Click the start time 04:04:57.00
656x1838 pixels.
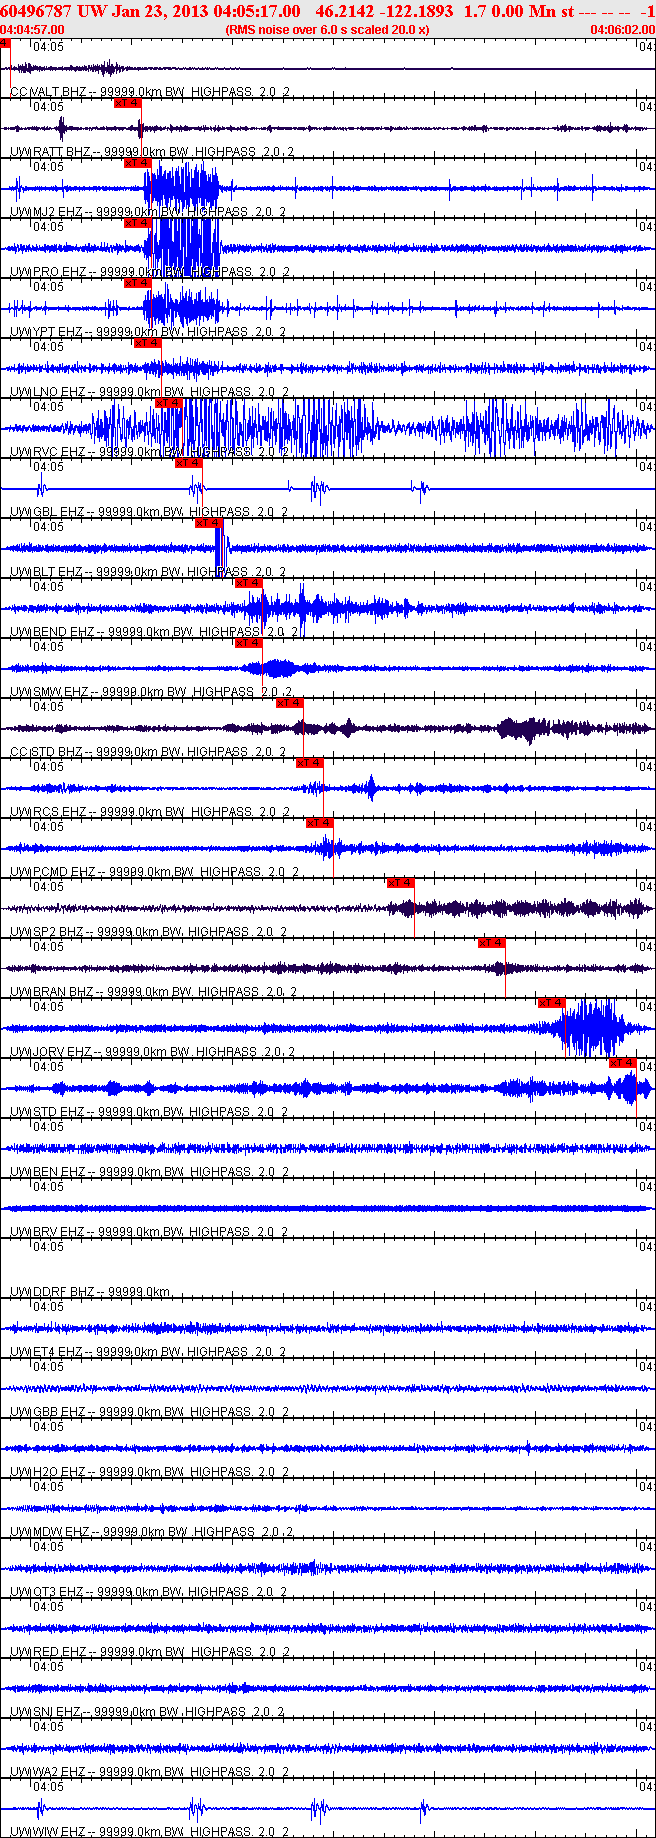click(x=32, y=29)
